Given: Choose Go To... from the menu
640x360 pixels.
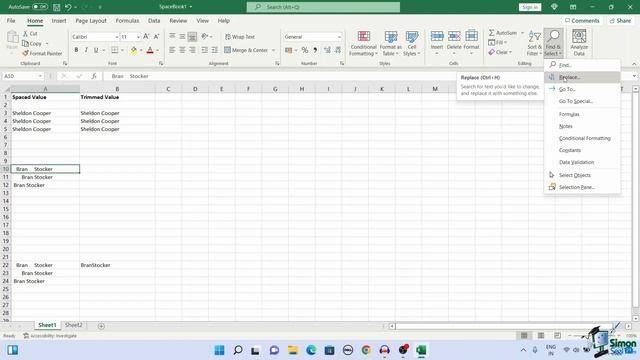Looking at the screenshot, I should tap(582, 89).
